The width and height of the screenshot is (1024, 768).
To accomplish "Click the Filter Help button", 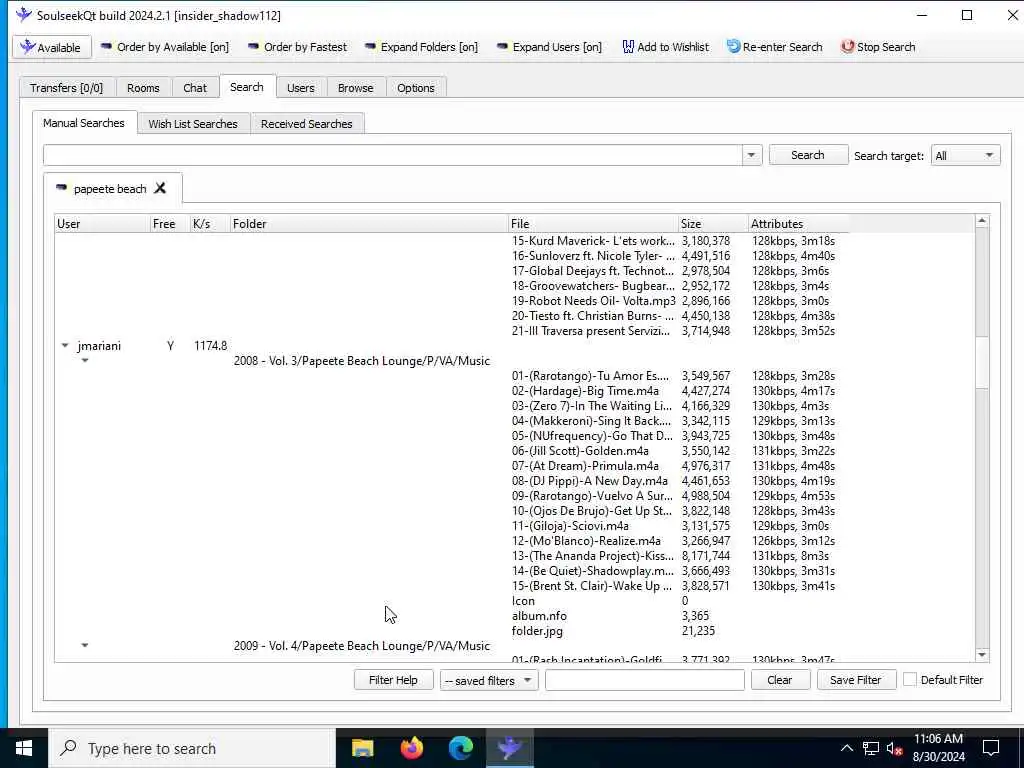I will 393,680.
